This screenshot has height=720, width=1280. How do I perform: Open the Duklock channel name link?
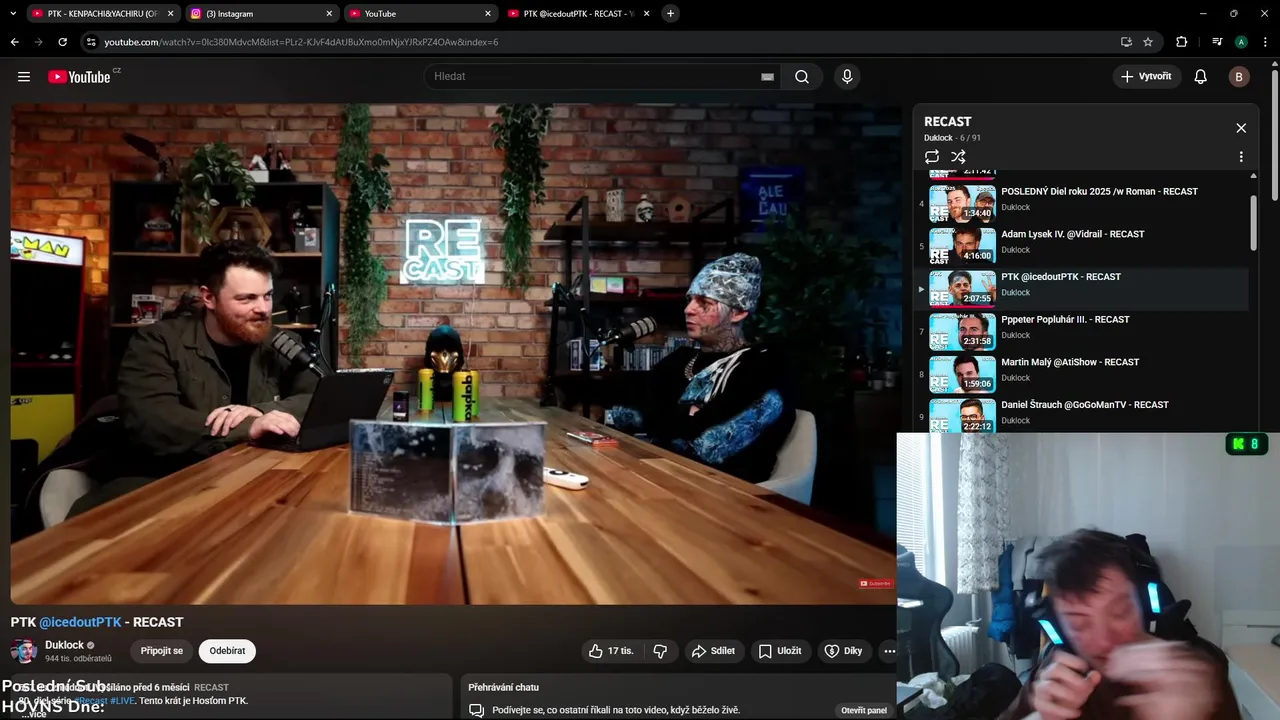[x=64, y=646]
